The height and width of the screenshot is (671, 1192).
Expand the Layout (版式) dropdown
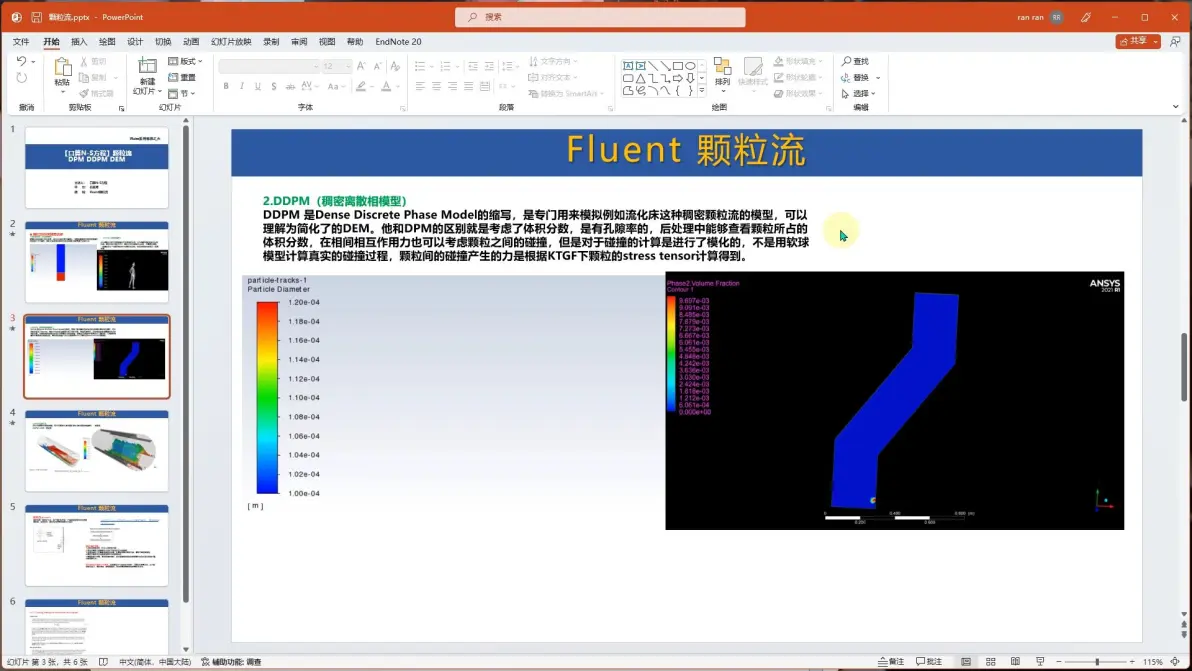pos(185,61)
